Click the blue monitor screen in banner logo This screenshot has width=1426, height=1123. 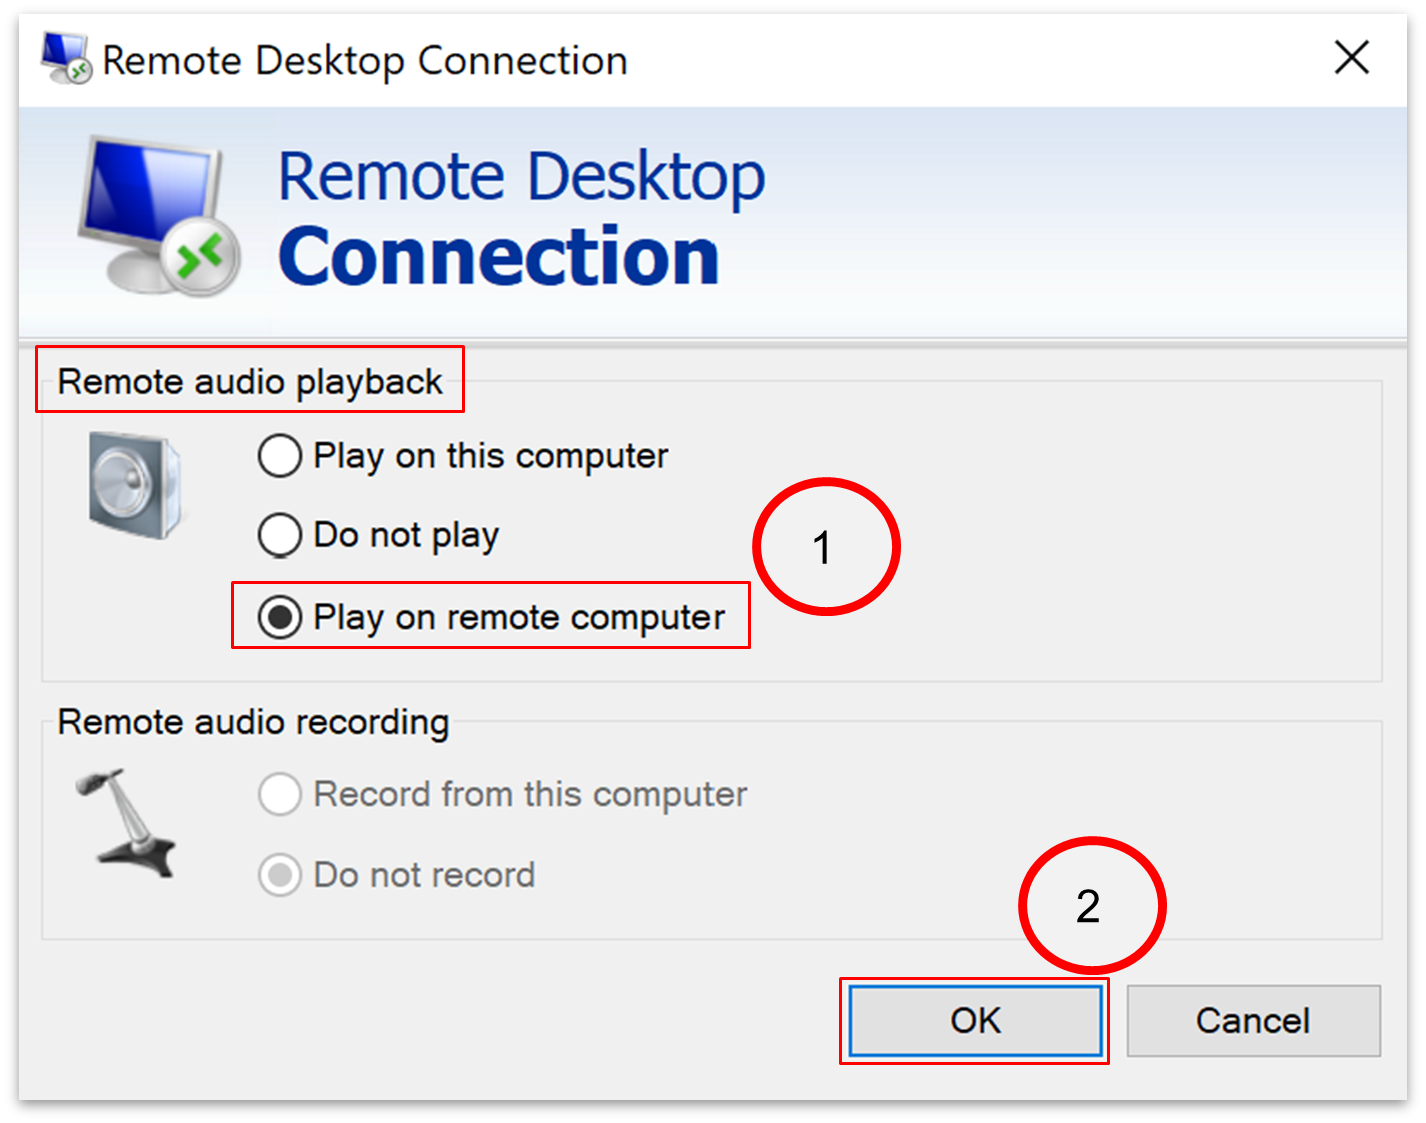click(150, 190)
